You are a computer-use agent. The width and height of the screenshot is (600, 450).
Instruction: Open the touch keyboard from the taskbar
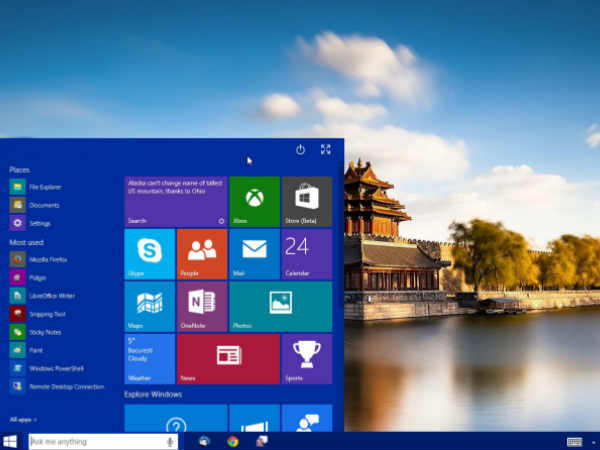pyautogui.click(x=574, y=442)
